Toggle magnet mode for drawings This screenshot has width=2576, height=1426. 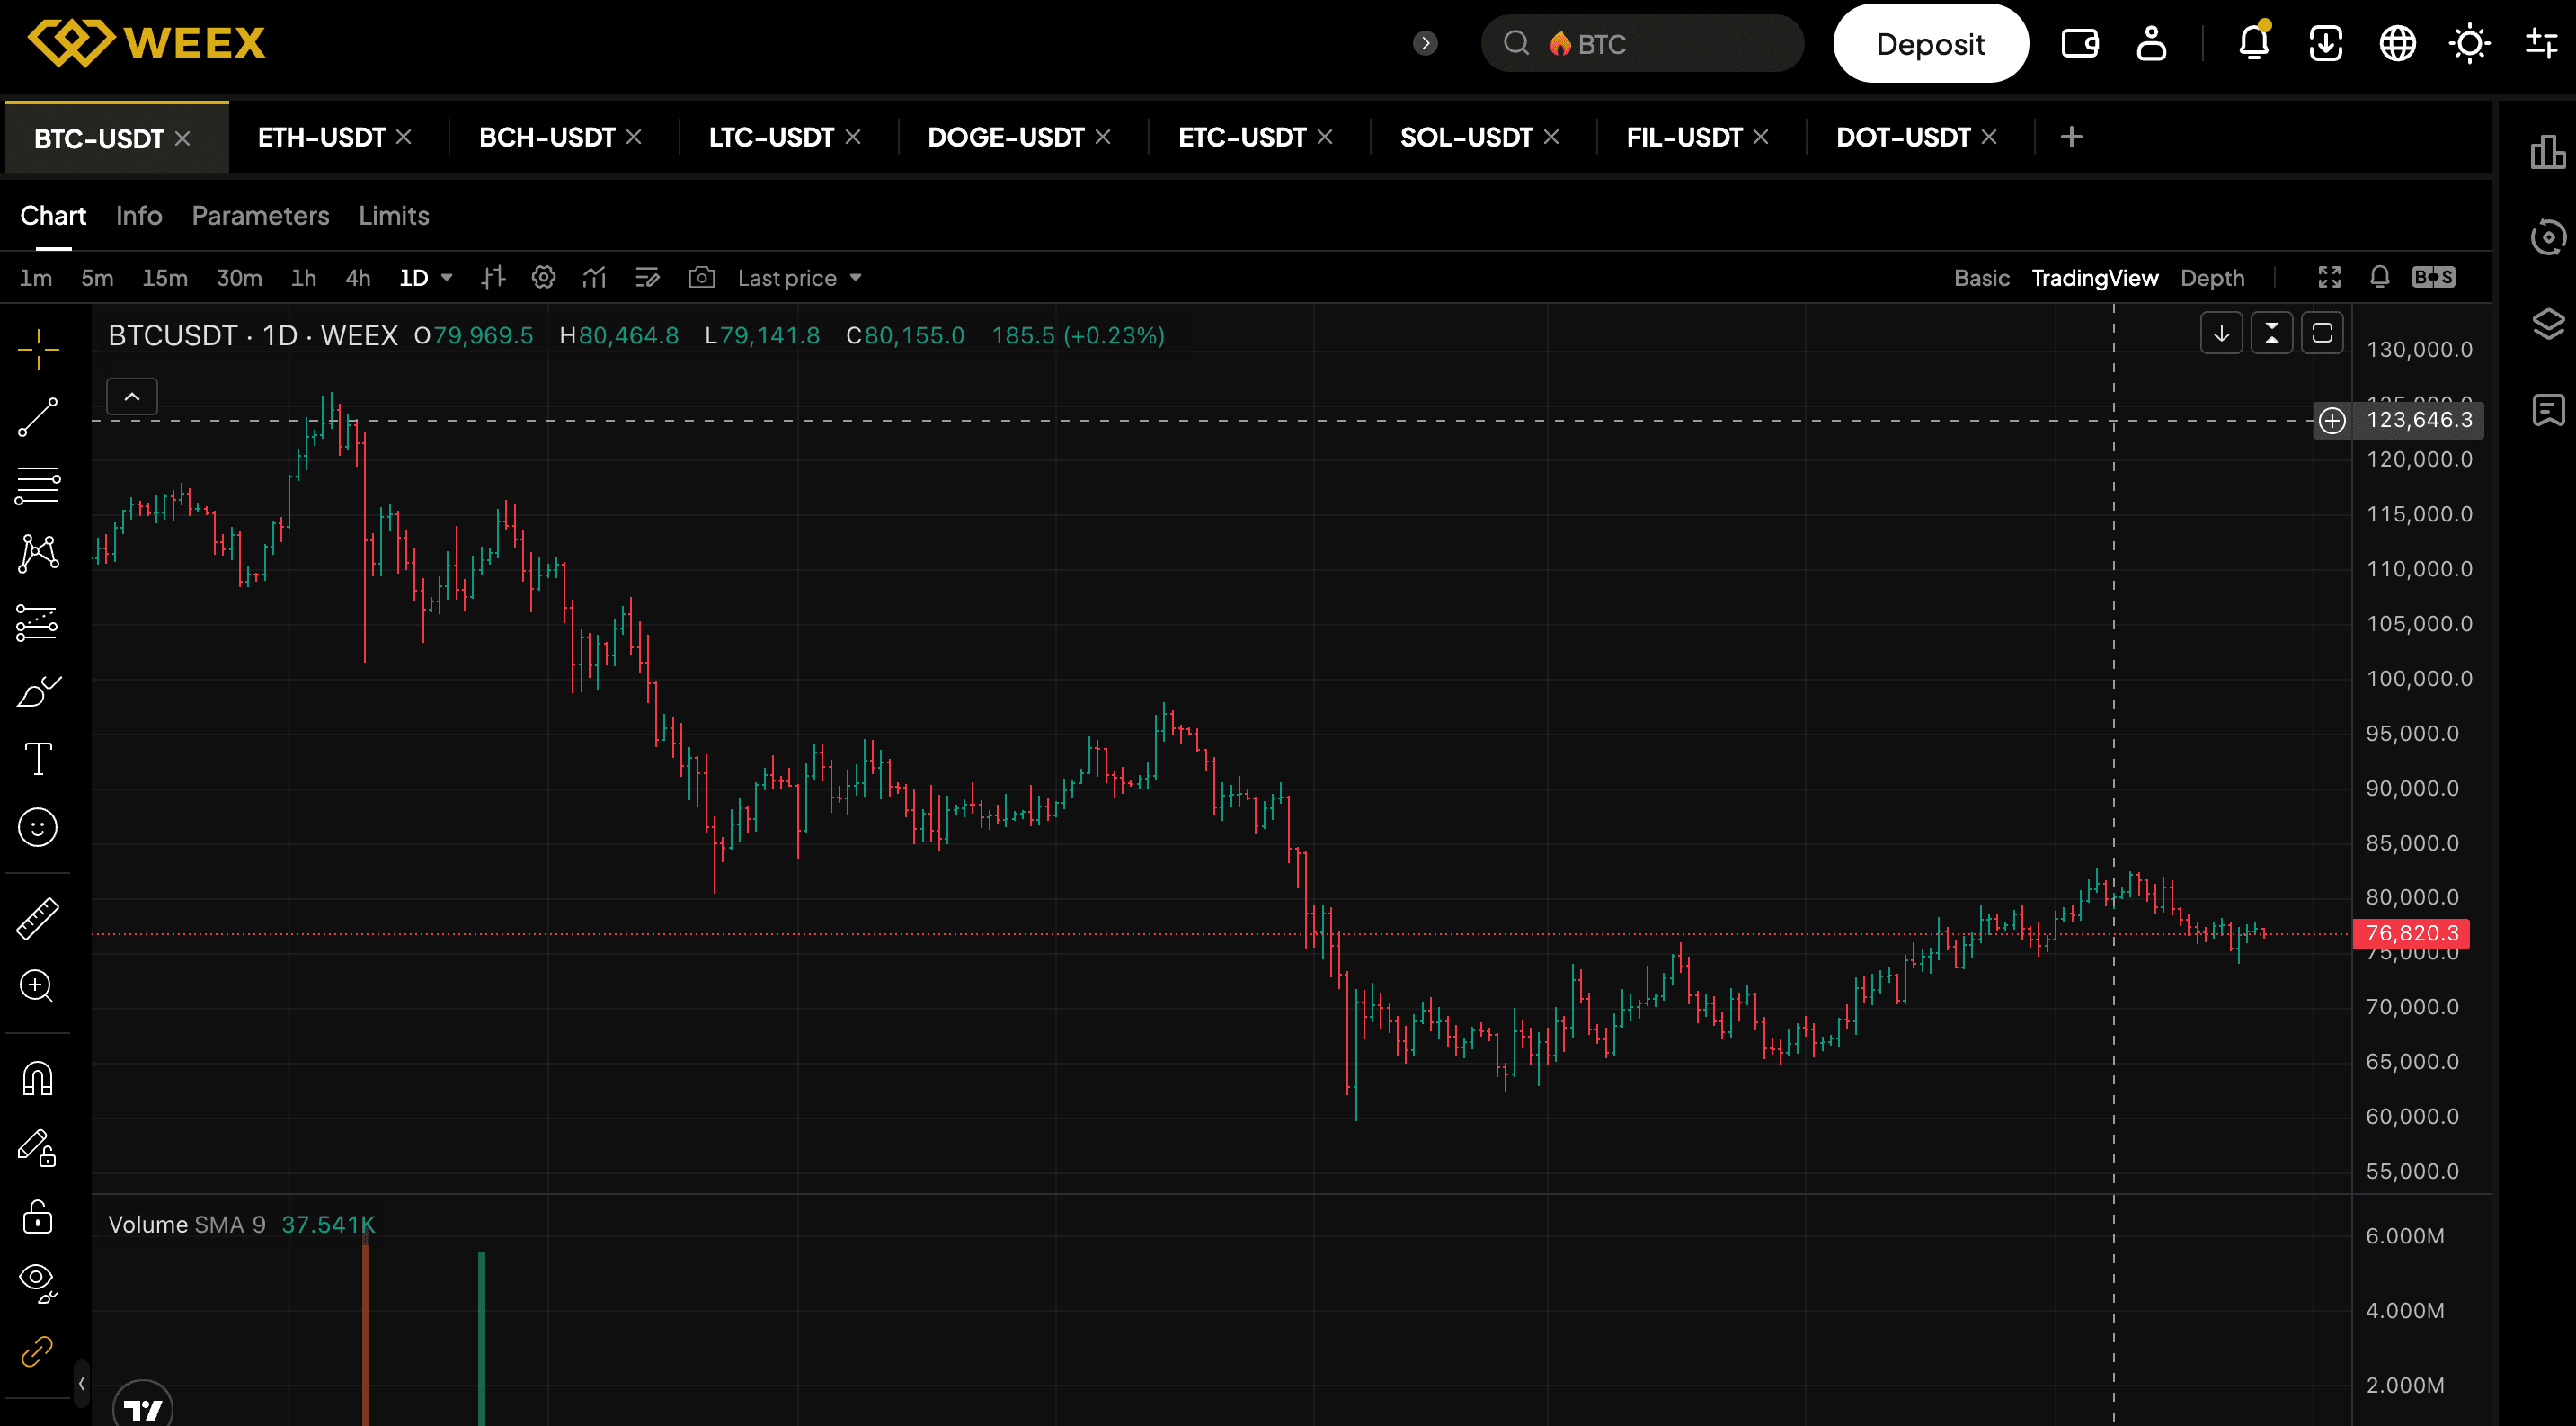click(x=38, y=1078)
